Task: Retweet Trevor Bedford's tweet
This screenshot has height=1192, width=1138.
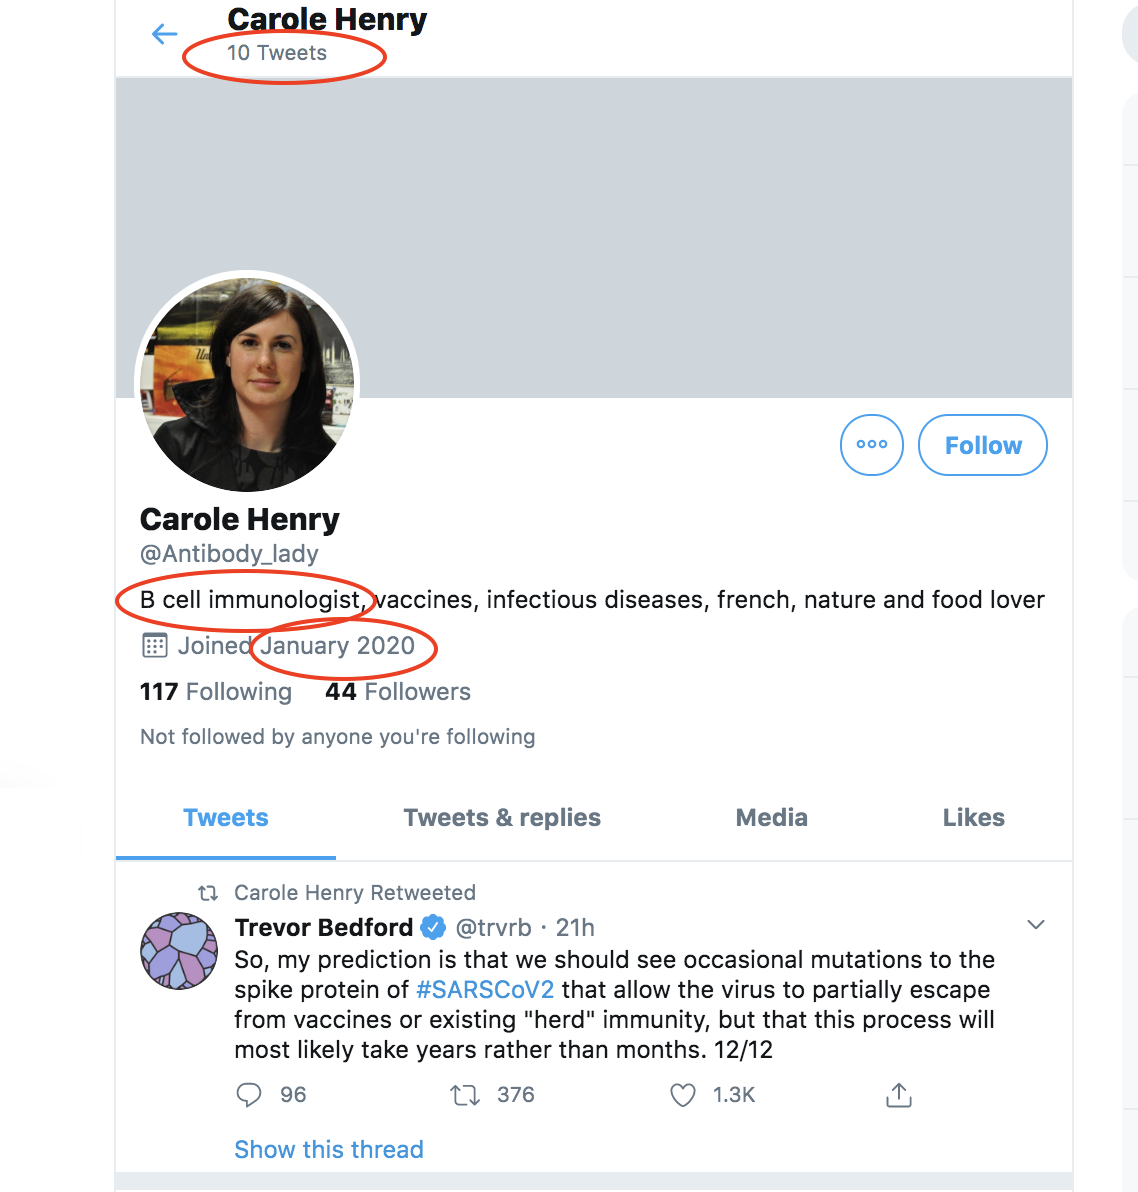Action: [x=465, y=1095]
